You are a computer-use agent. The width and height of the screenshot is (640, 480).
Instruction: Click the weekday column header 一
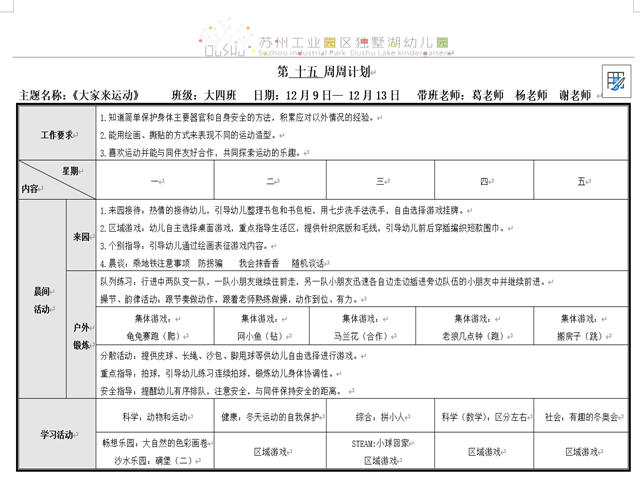[155, 181]
